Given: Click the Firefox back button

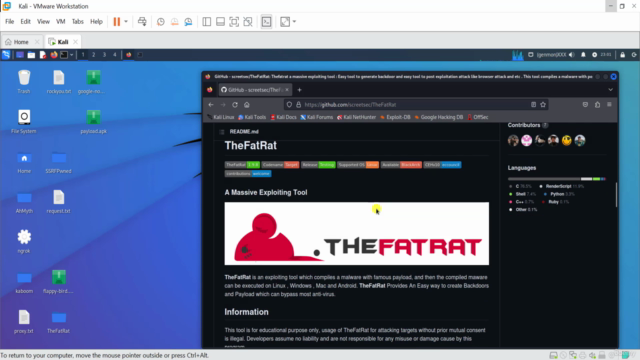Looking at the screenshot, I should click(x=211, y=105).
